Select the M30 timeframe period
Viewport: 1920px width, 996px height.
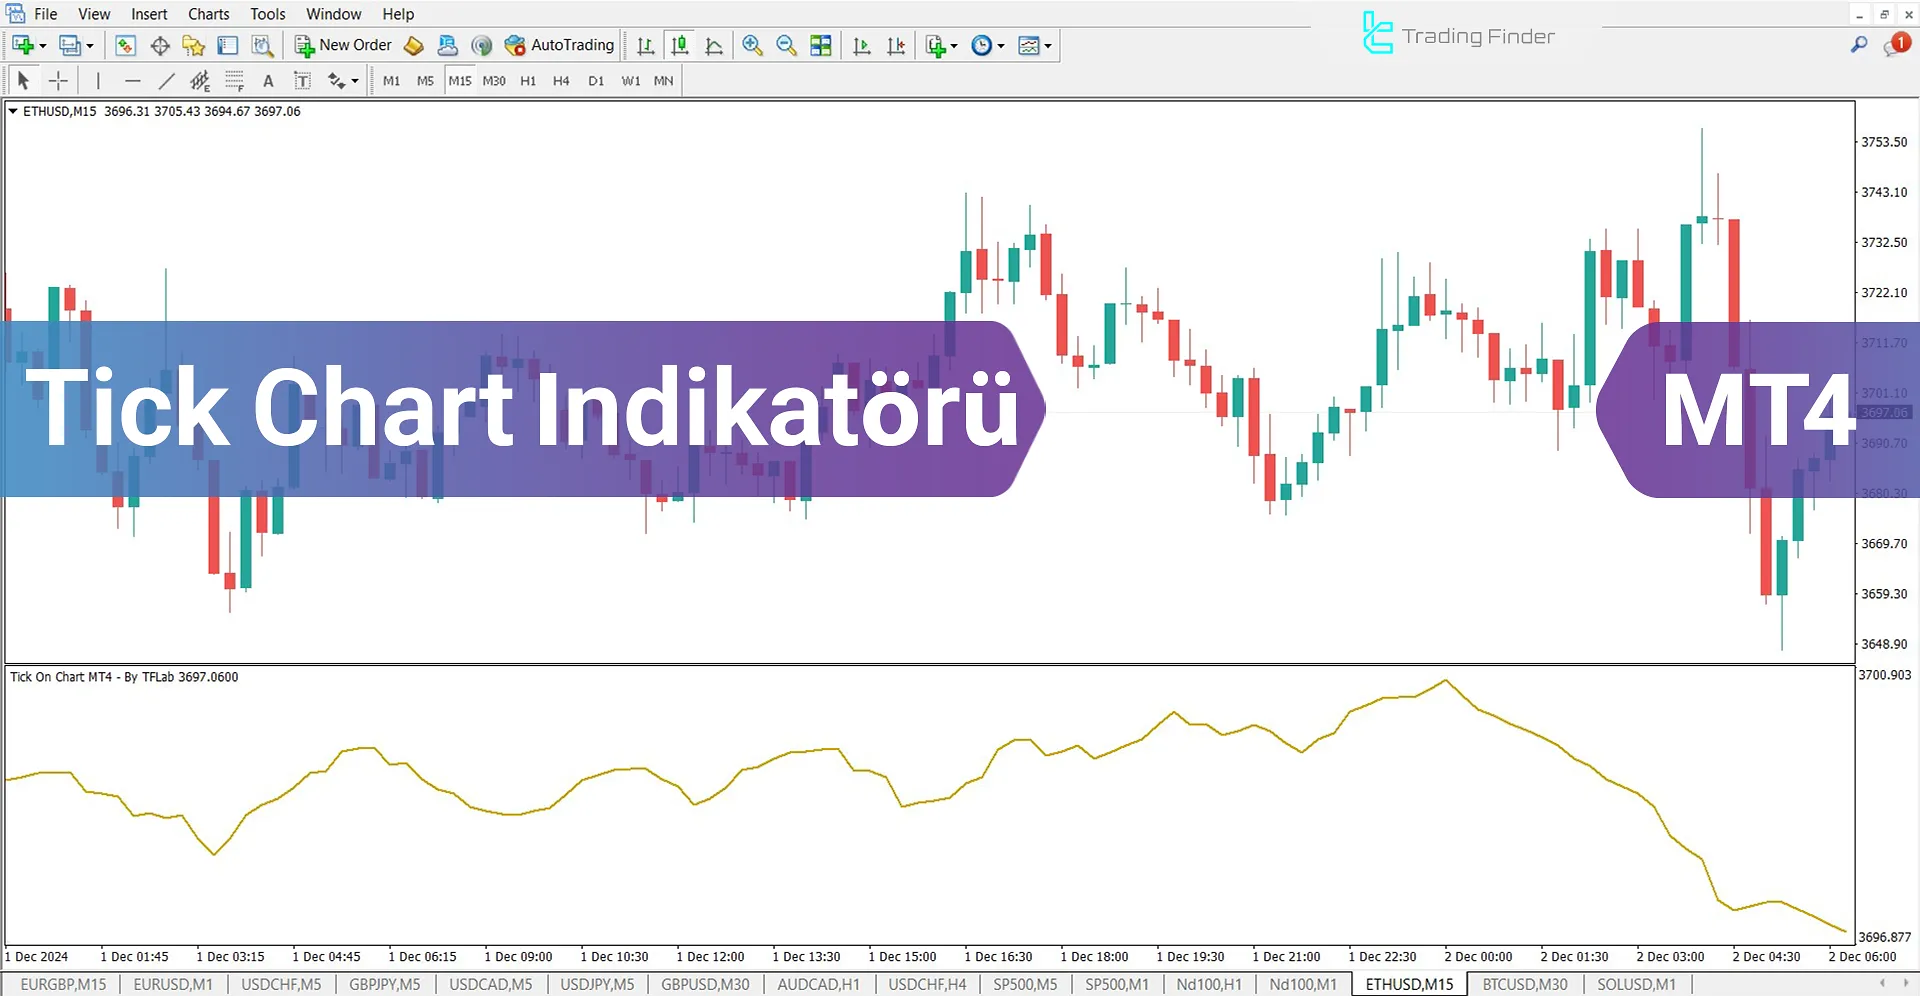click(494, 80)
